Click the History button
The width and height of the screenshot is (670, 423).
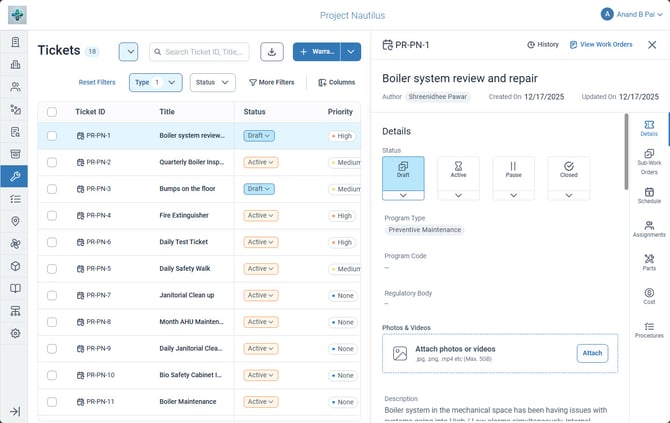click(x=543, y=44)
